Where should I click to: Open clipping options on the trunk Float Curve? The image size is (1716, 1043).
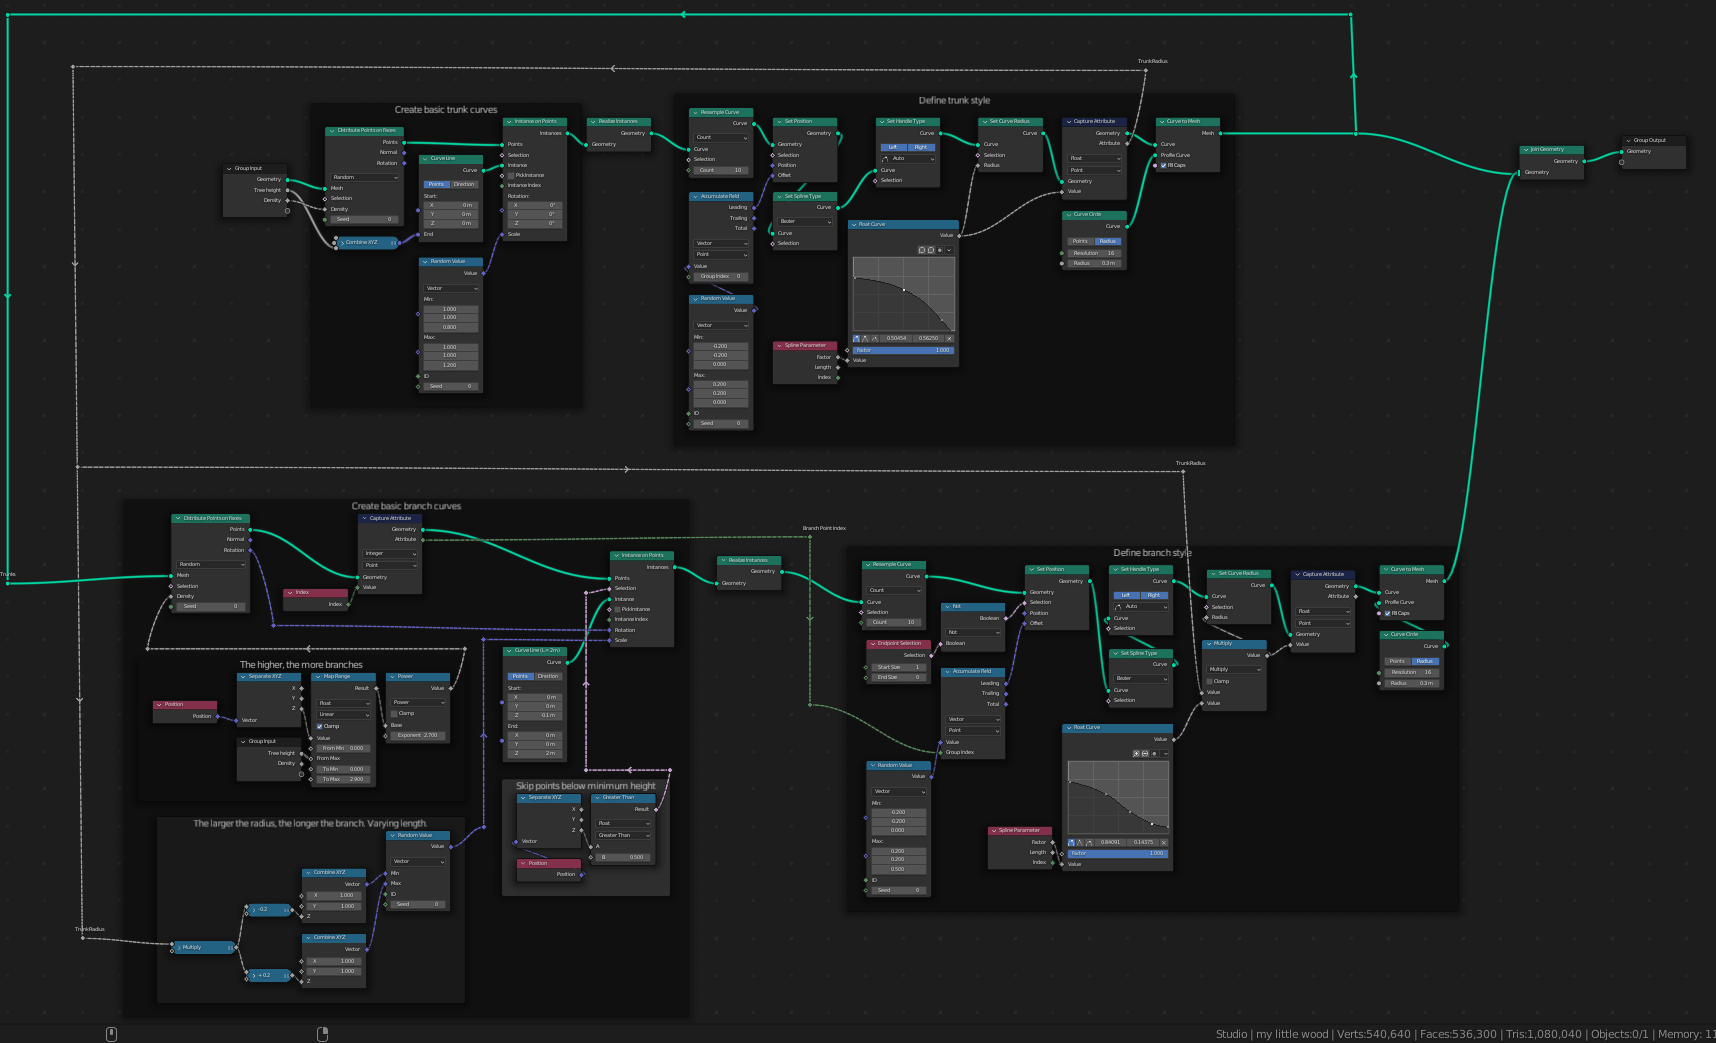coord(940,250)
